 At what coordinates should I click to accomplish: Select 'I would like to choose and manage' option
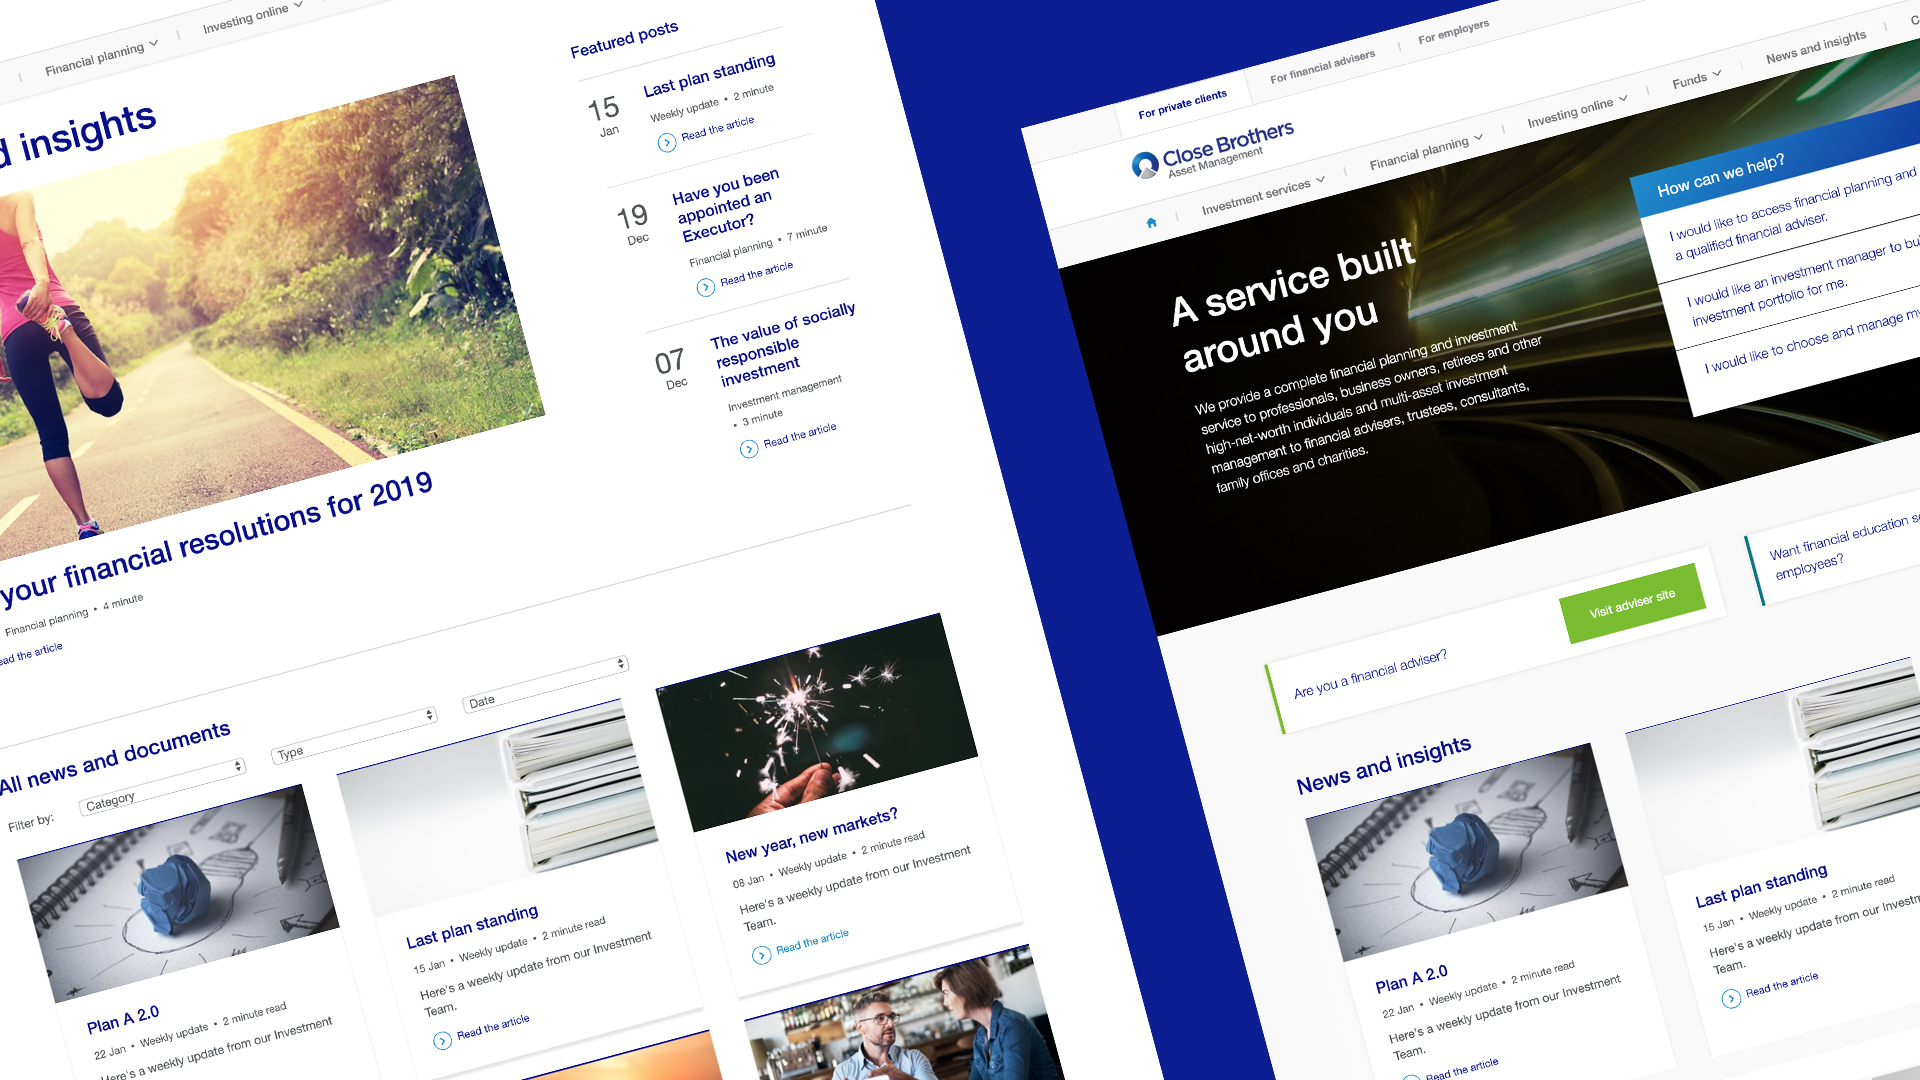1810,341
